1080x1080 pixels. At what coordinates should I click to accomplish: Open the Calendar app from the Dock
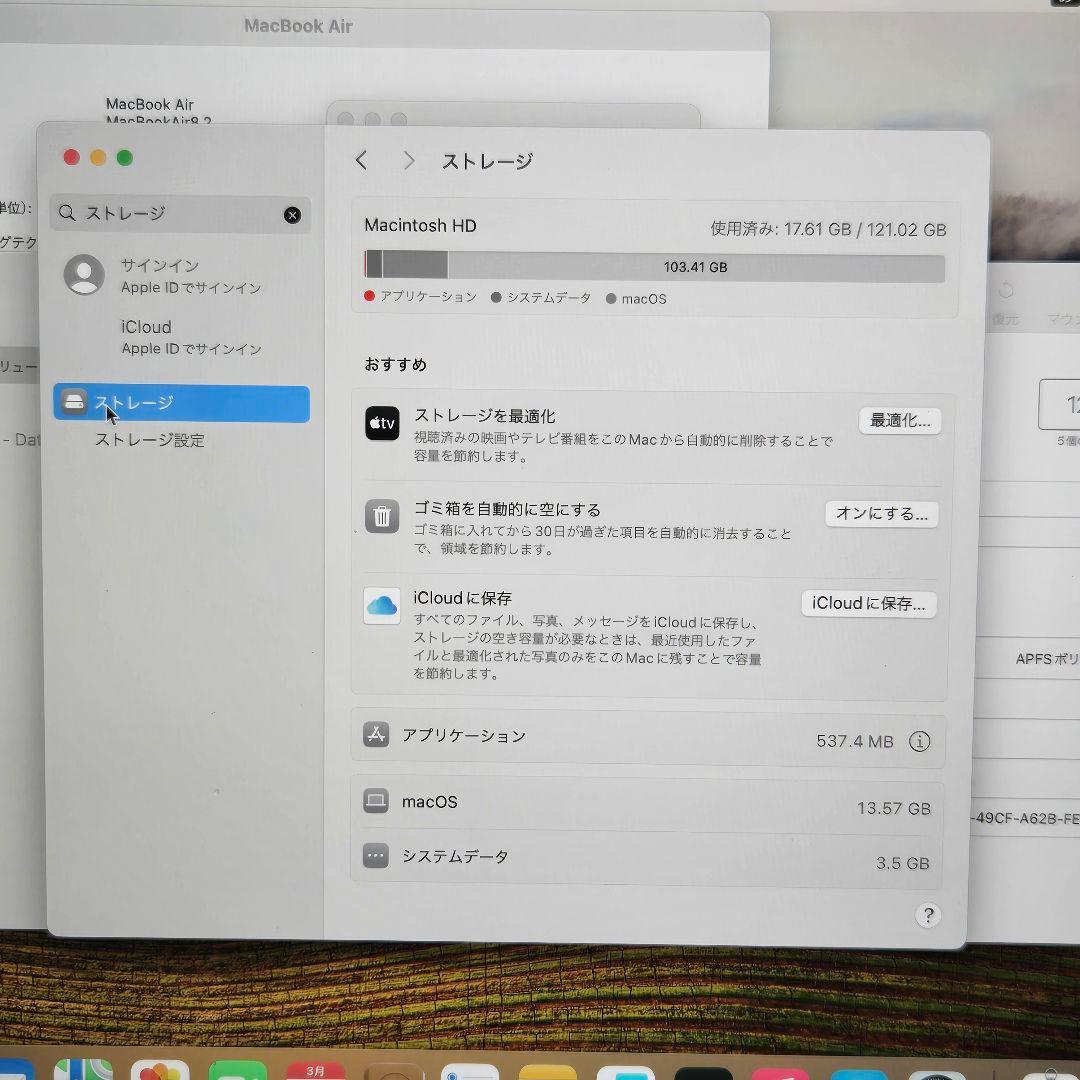click(x=315, y=1068)
